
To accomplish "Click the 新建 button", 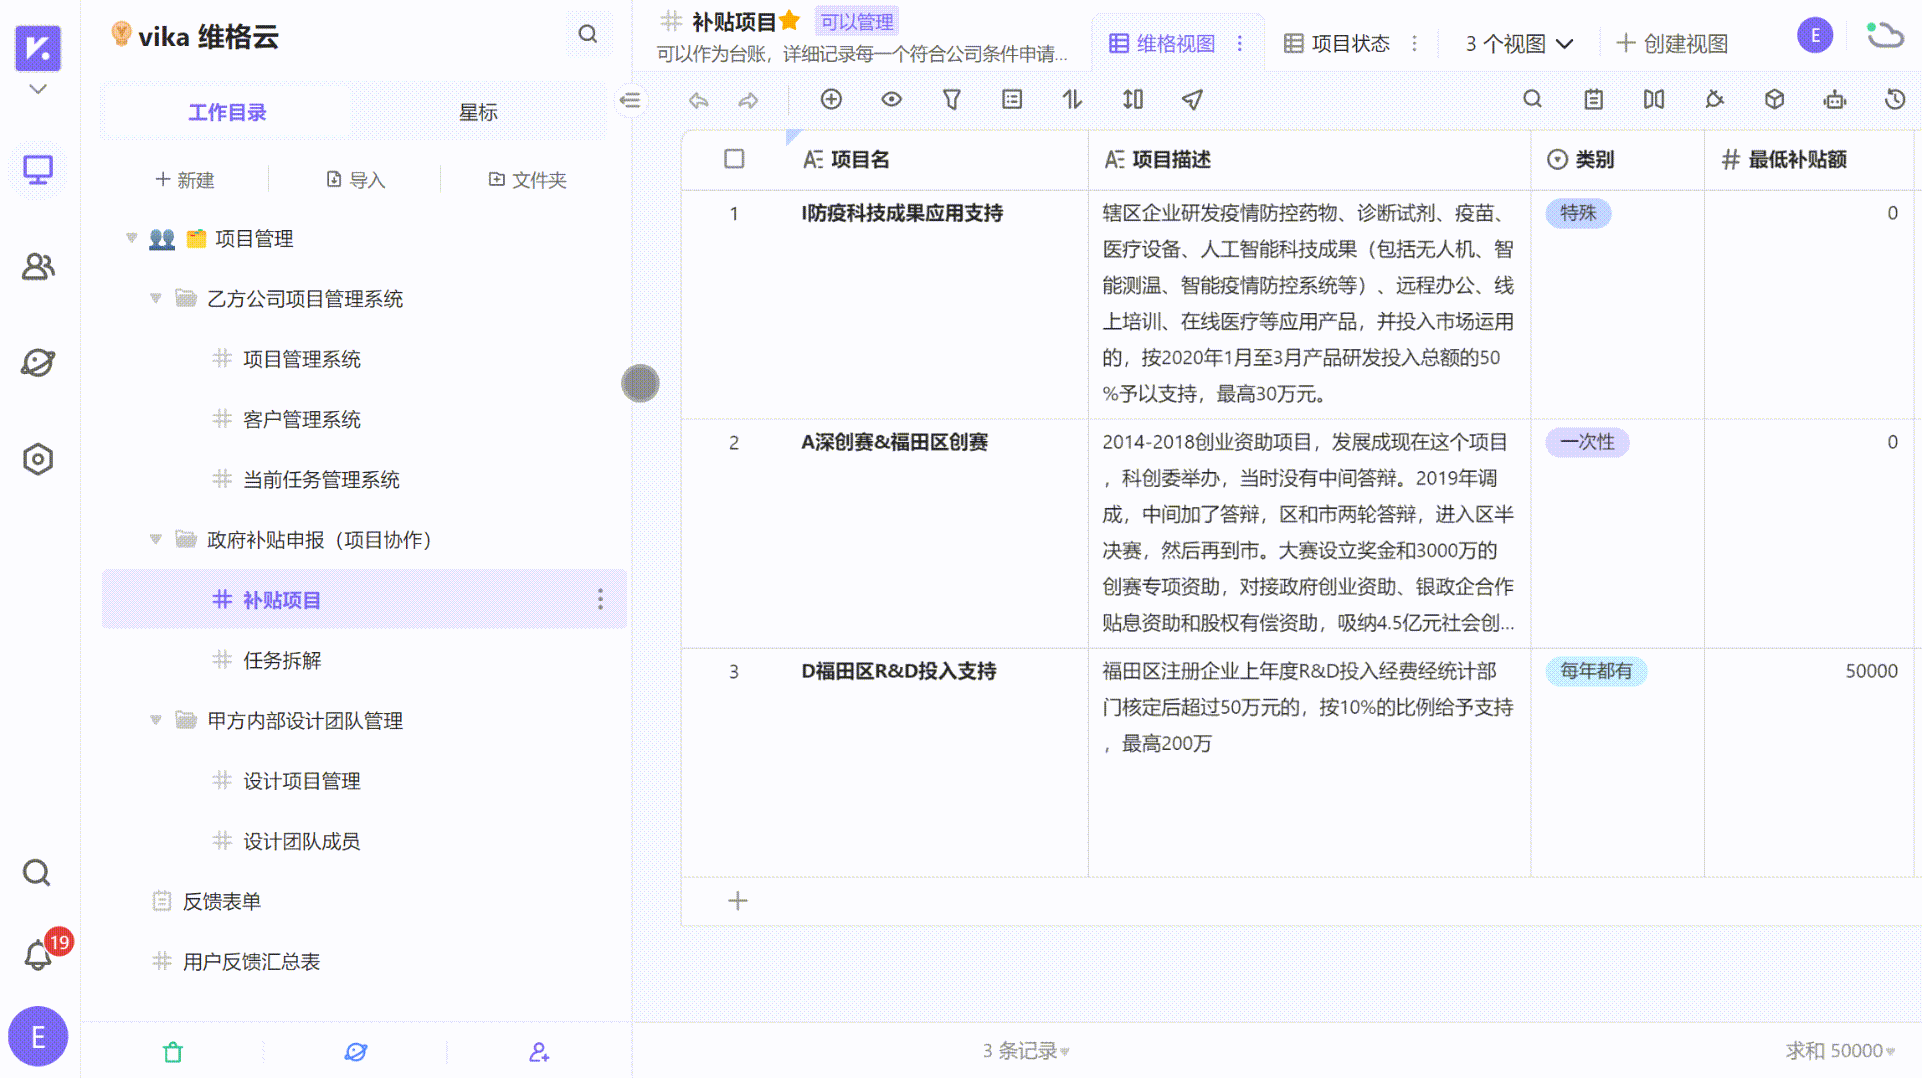I will [185, 180].
